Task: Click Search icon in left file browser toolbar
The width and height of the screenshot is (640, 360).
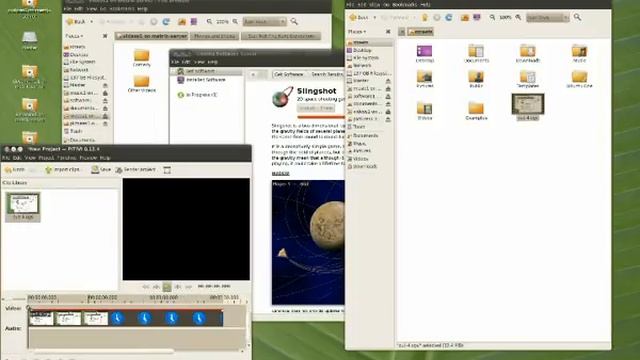Action: pos(294,22)
